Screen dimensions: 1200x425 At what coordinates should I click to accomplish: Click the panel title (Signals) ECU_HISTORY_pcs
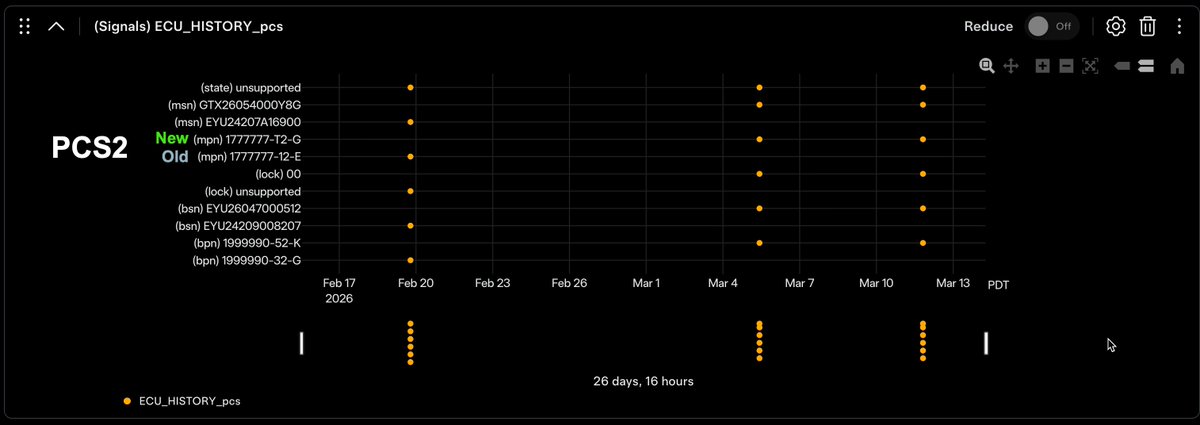[188, 27]
